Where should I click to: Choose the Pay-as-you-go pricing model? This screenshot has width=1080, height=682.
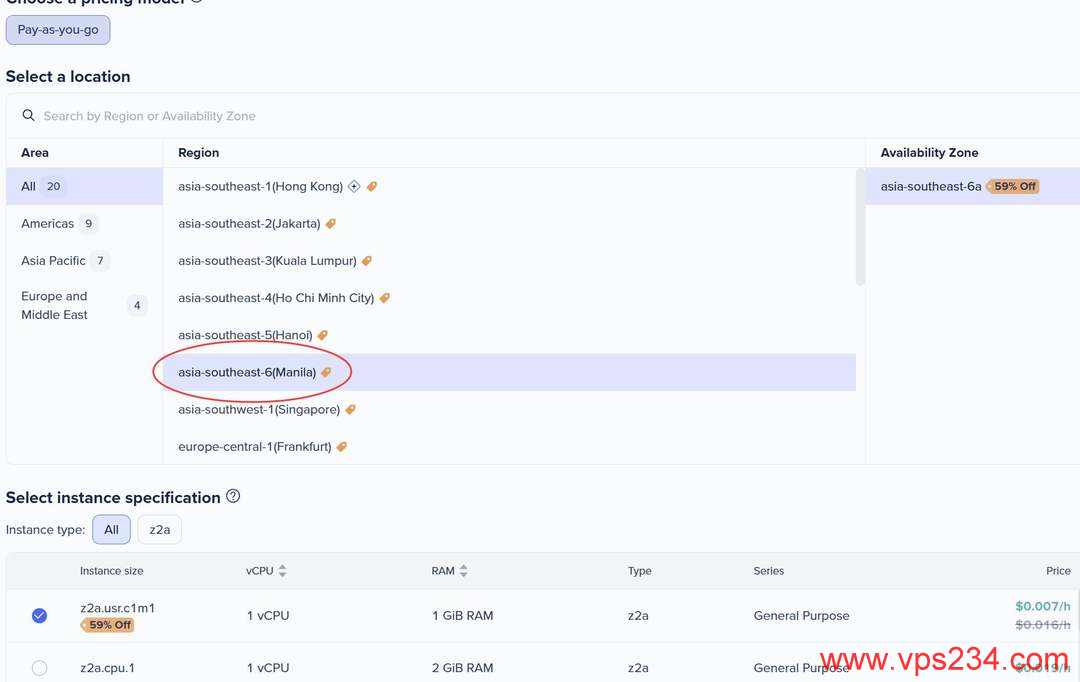click(58, 30)
